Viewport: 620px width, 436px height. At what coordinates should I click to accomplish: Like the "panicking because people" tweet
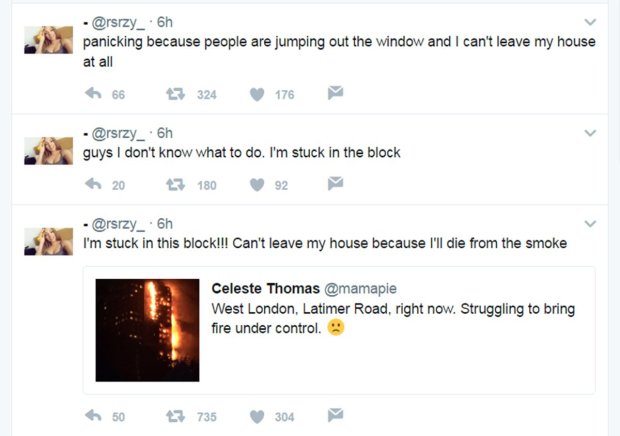point(257,94)
